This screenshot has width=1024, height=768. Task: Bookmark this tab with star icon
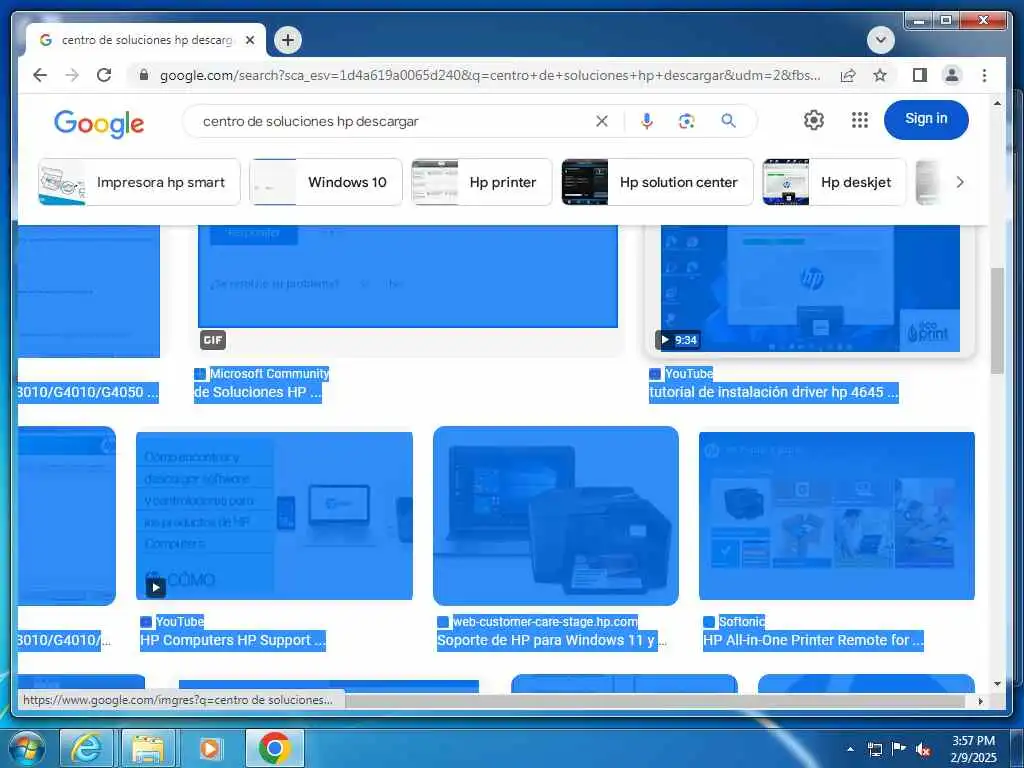tap(880, 75)
